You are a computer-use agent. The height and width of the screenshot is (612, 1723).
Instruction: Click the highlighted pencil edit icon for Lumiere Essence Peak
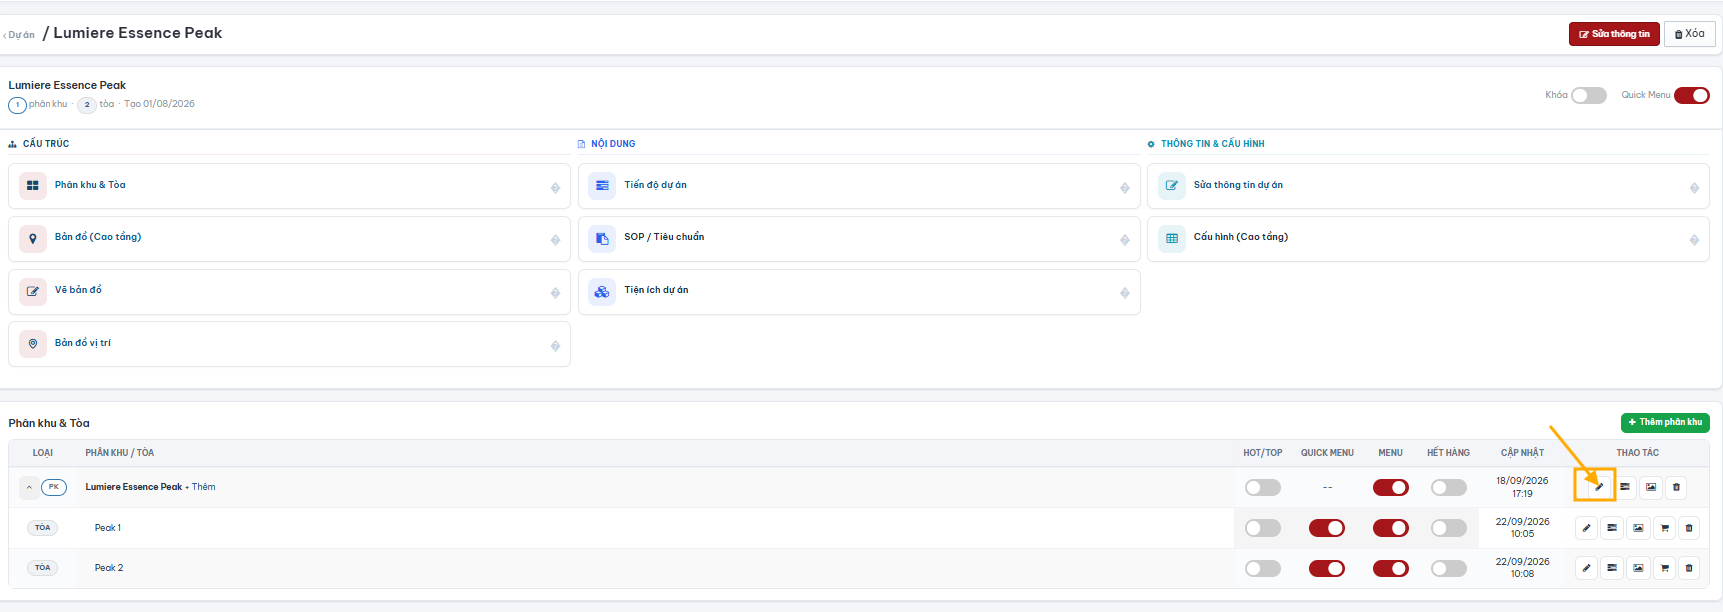1598,487
